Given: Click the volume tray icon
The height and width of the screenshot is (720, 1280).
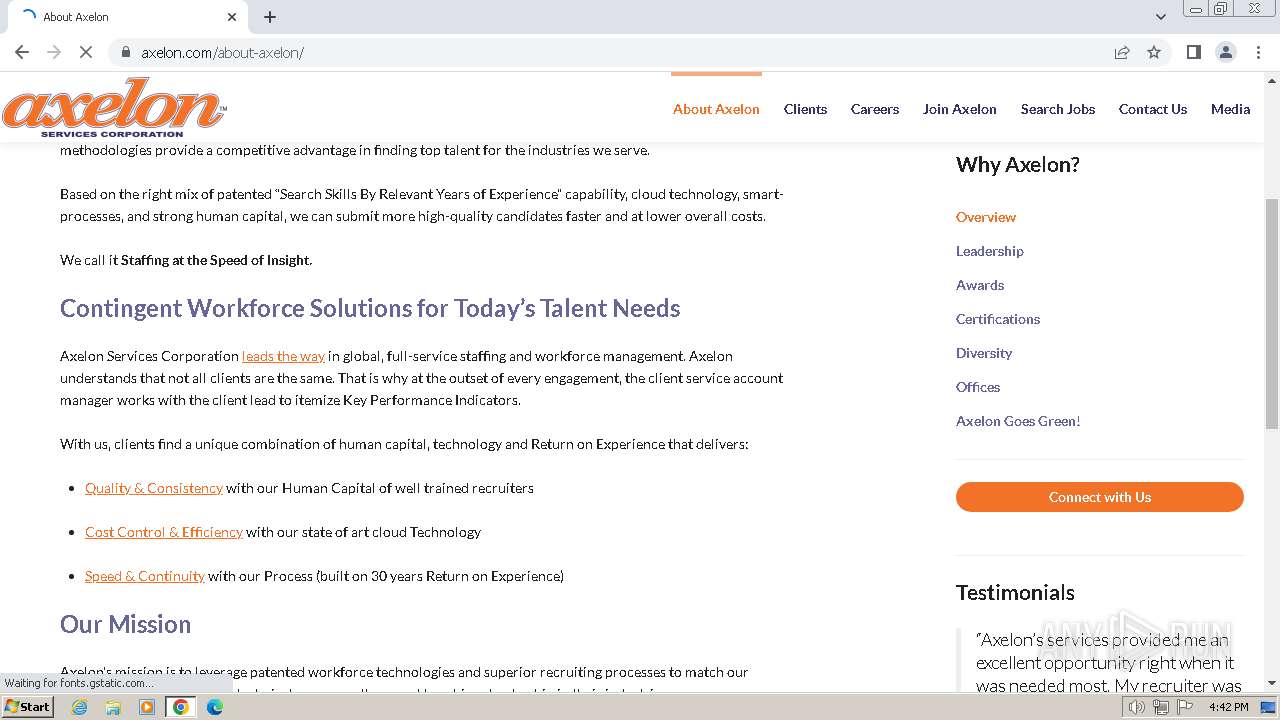Looking at the screenshot, I should coord(1136,707).
